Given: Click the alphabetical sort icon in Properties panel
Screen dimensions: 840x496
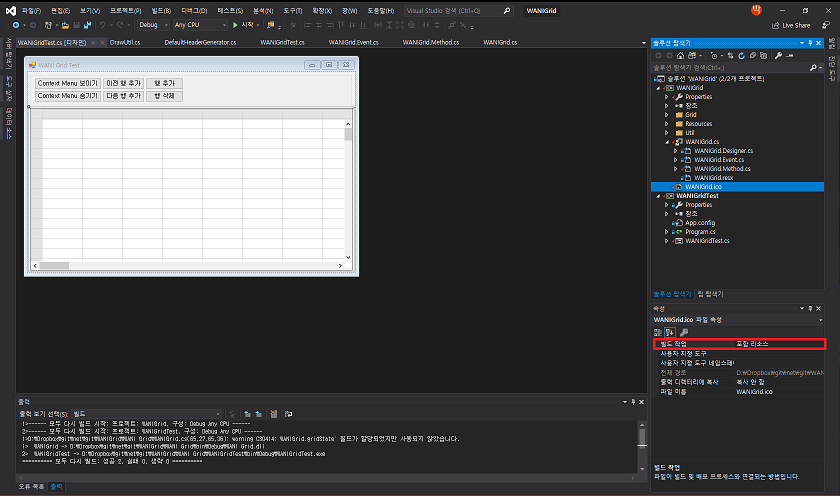Looking at the screenshot, I should pyautogui.click(x=670, y=333).
